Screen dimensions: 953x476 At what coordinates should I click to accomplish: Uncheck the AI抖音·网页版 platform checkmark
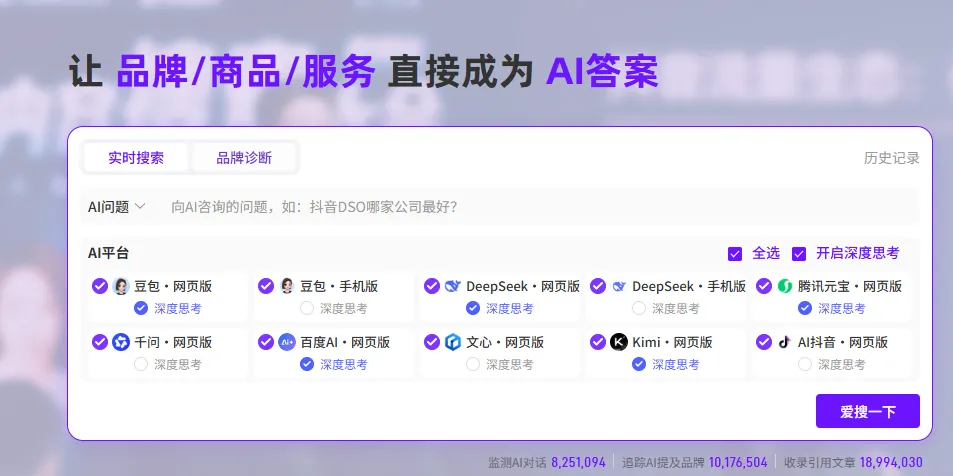(764, 342)
